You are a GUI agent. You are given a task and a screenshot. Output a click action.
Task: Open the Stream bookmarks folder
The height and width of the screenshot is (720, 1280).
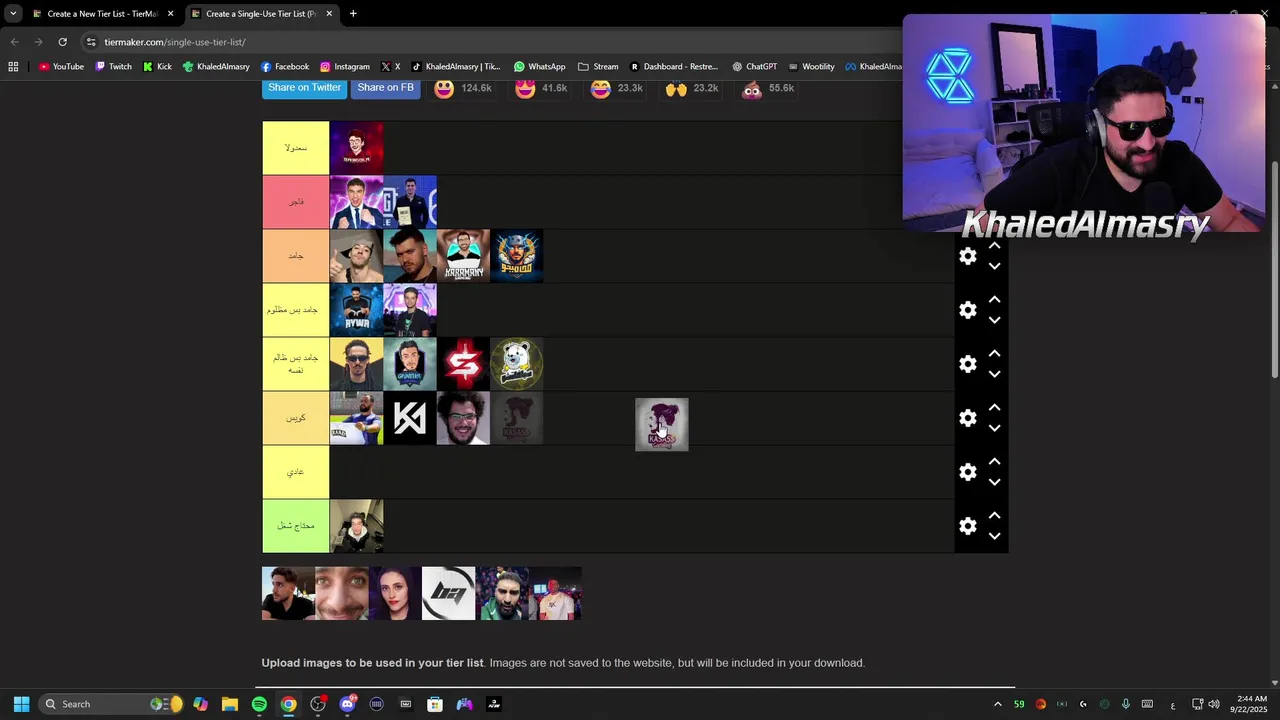598,67
